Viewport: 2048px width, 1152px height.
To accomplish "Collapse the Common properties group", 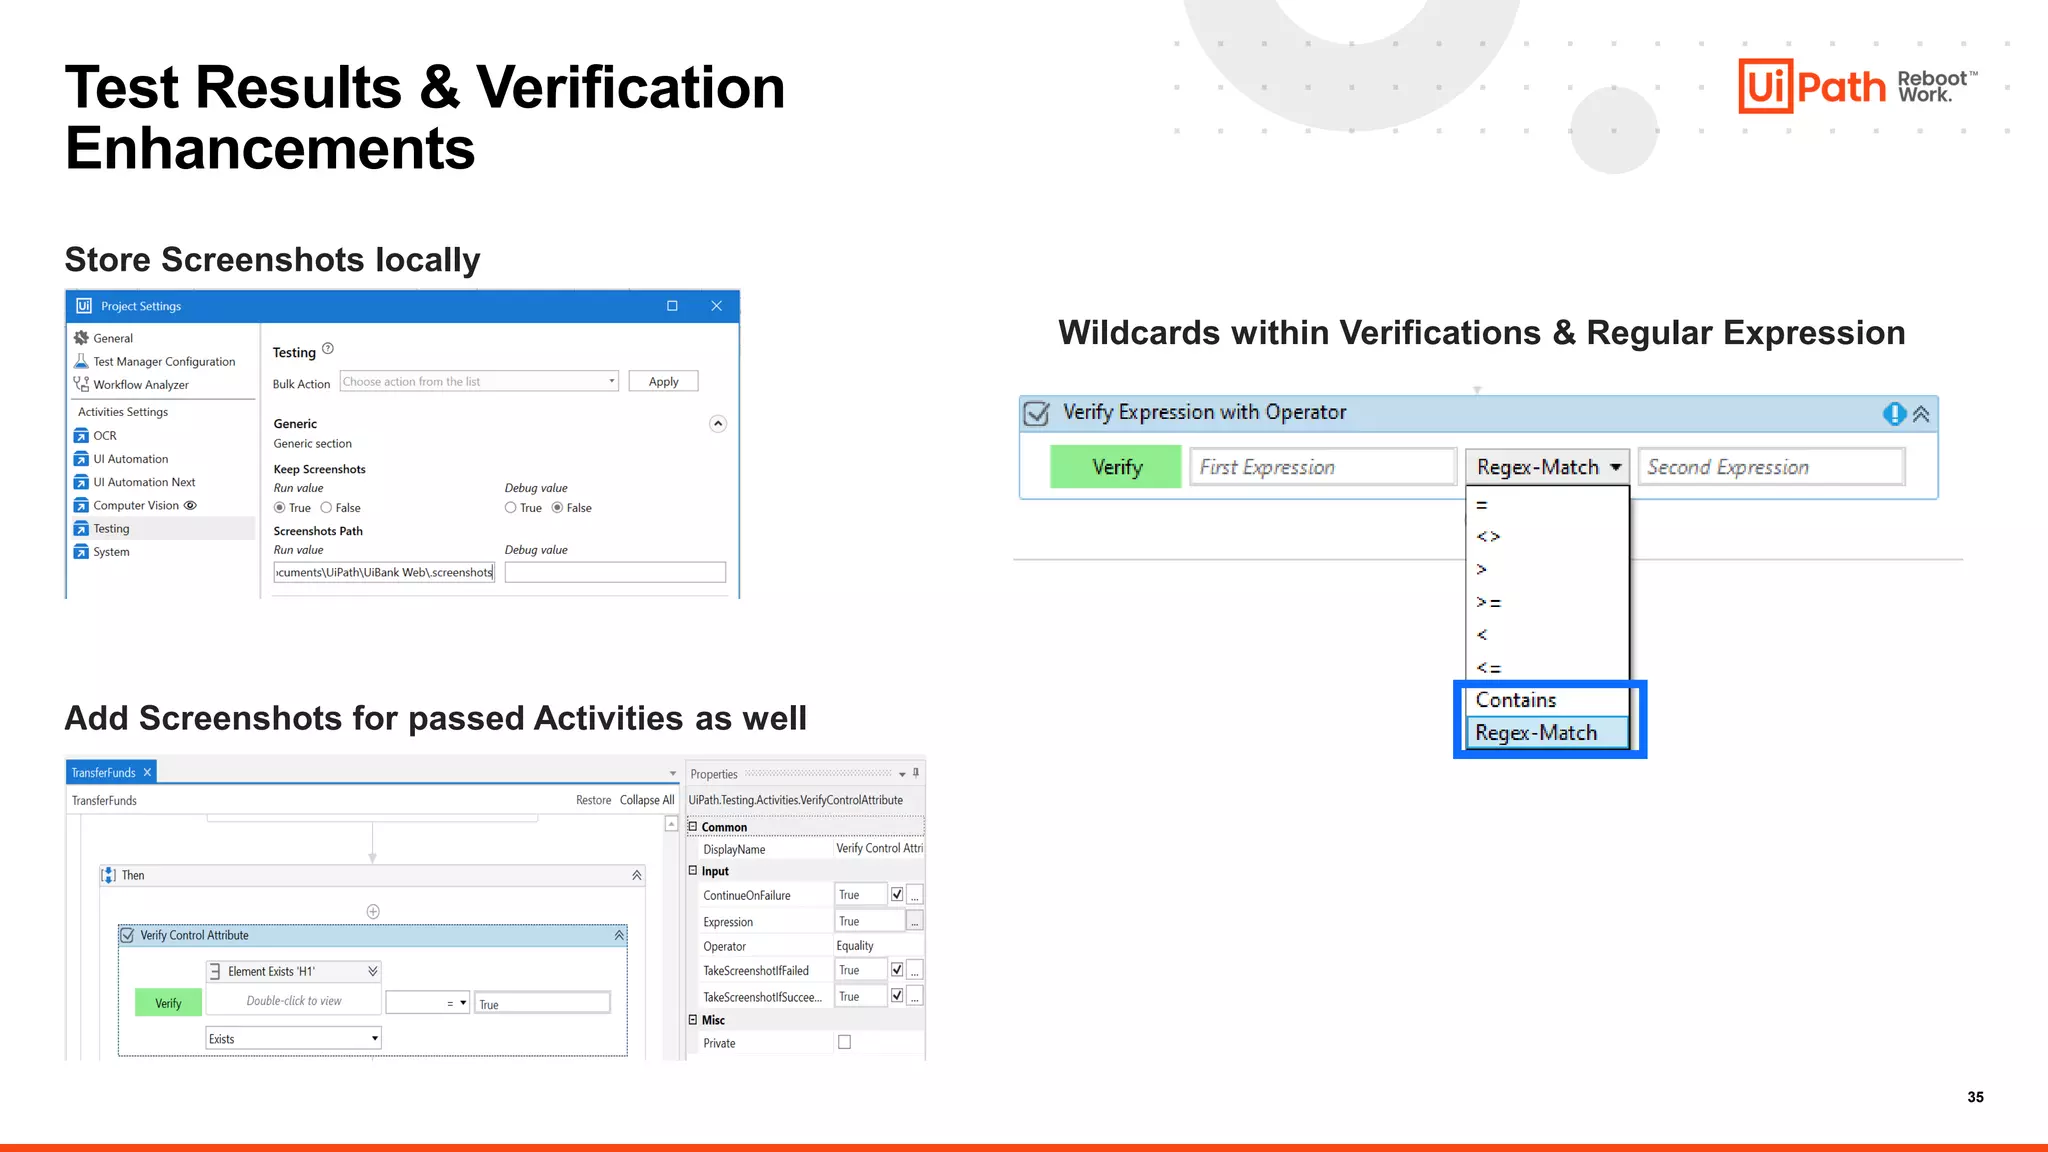I will pos(692,826).
